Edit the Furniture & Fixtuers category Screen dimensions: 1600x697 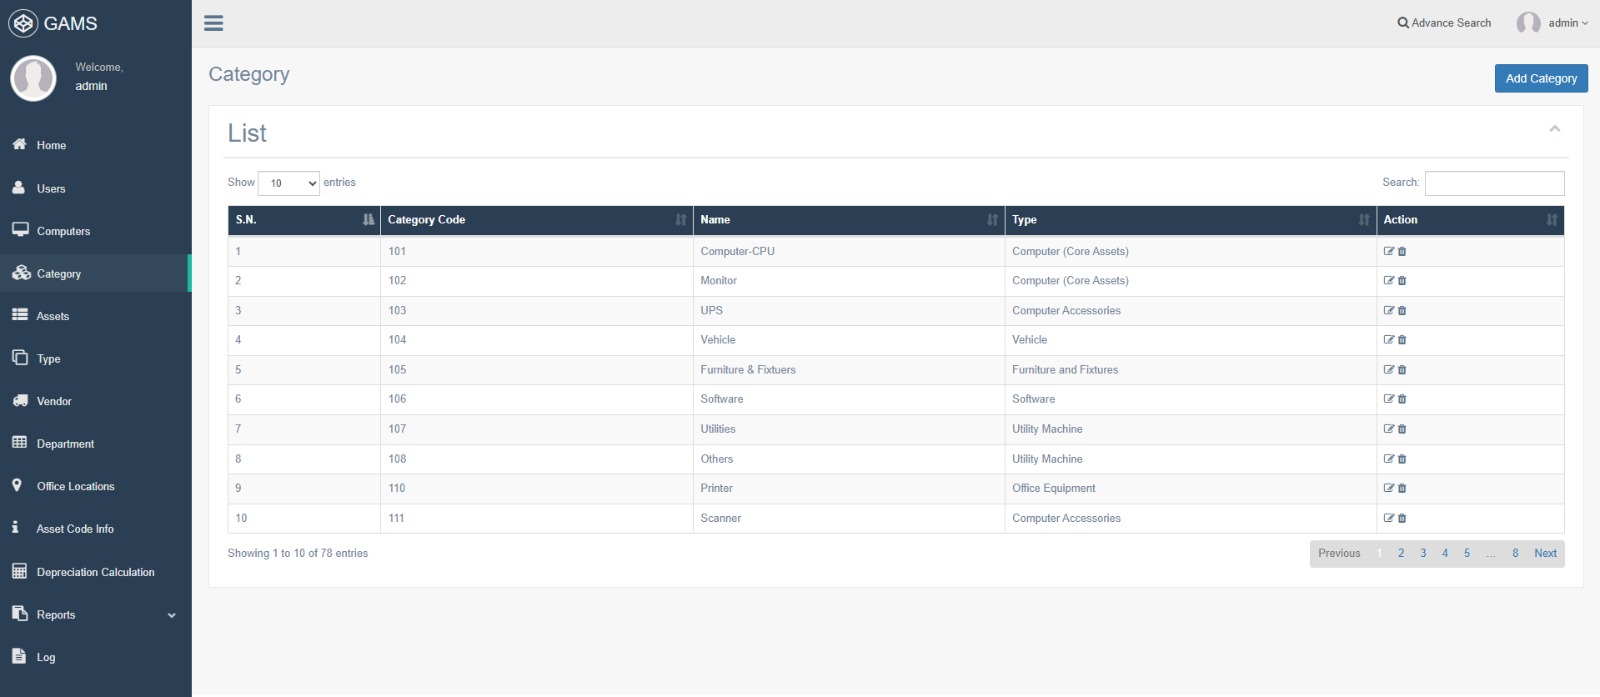coord(1388,369)
